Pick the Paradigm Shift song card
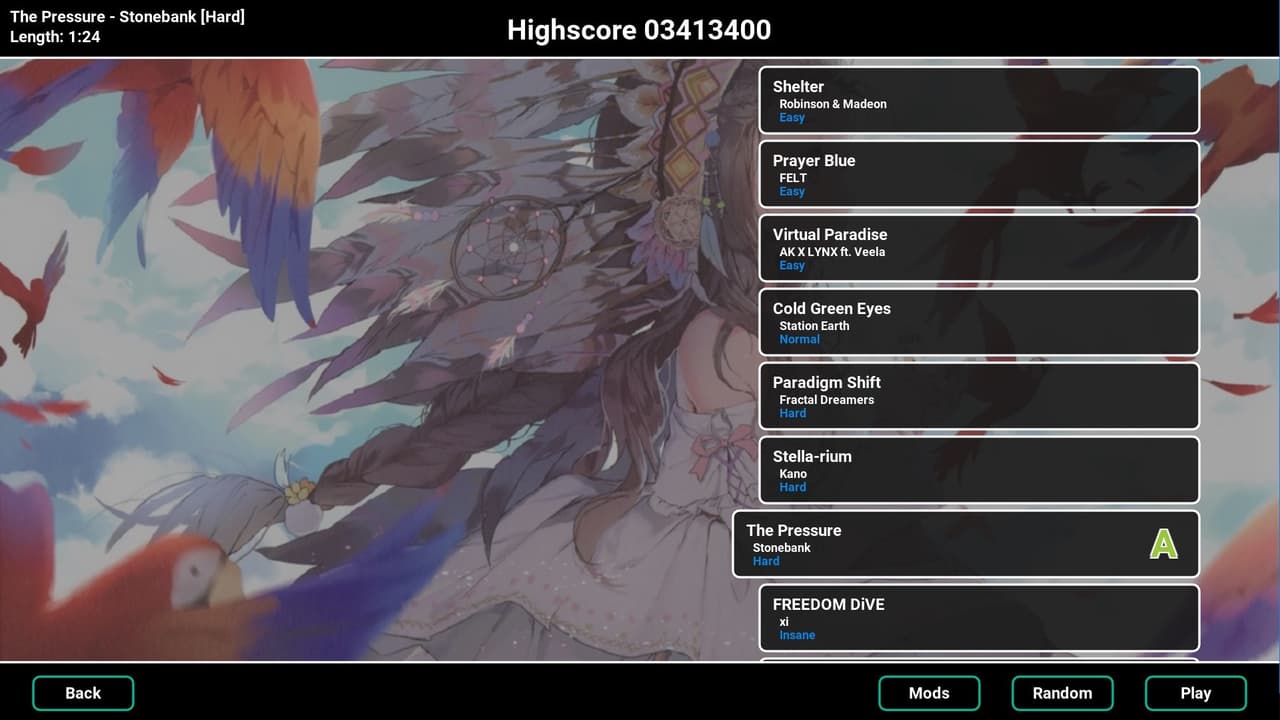 979,396
